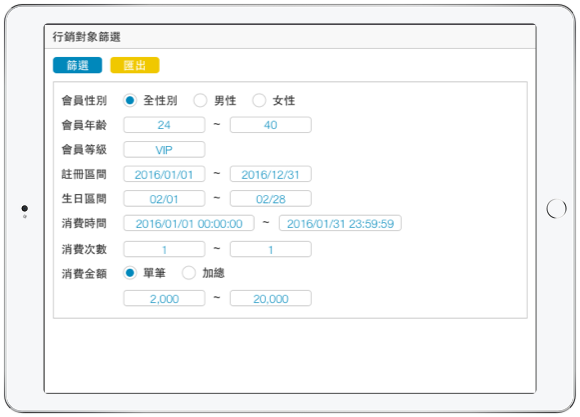Click purchase time end field 2016/01/31 23:59:59

340,223
